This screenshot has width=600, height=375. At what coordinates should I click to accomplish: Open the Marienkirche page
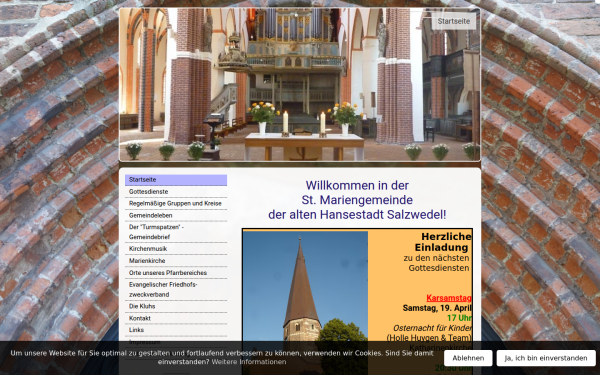click(176, 261)
